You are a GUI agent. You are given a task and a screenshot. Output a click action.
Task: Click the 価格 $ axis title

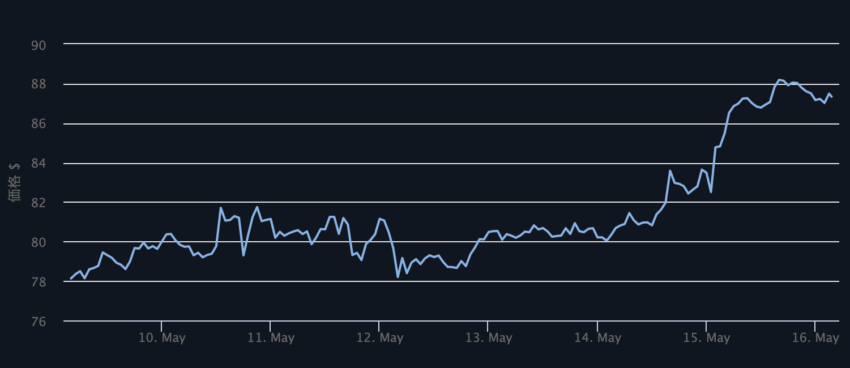(x=15, y=182)
